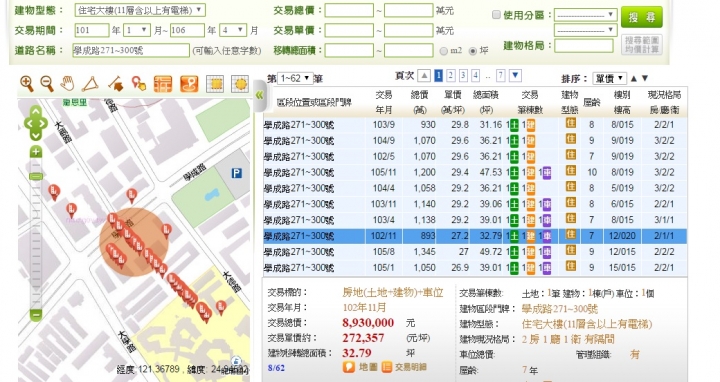Open the end month dropdown showing 4

(x=233, y=30)
